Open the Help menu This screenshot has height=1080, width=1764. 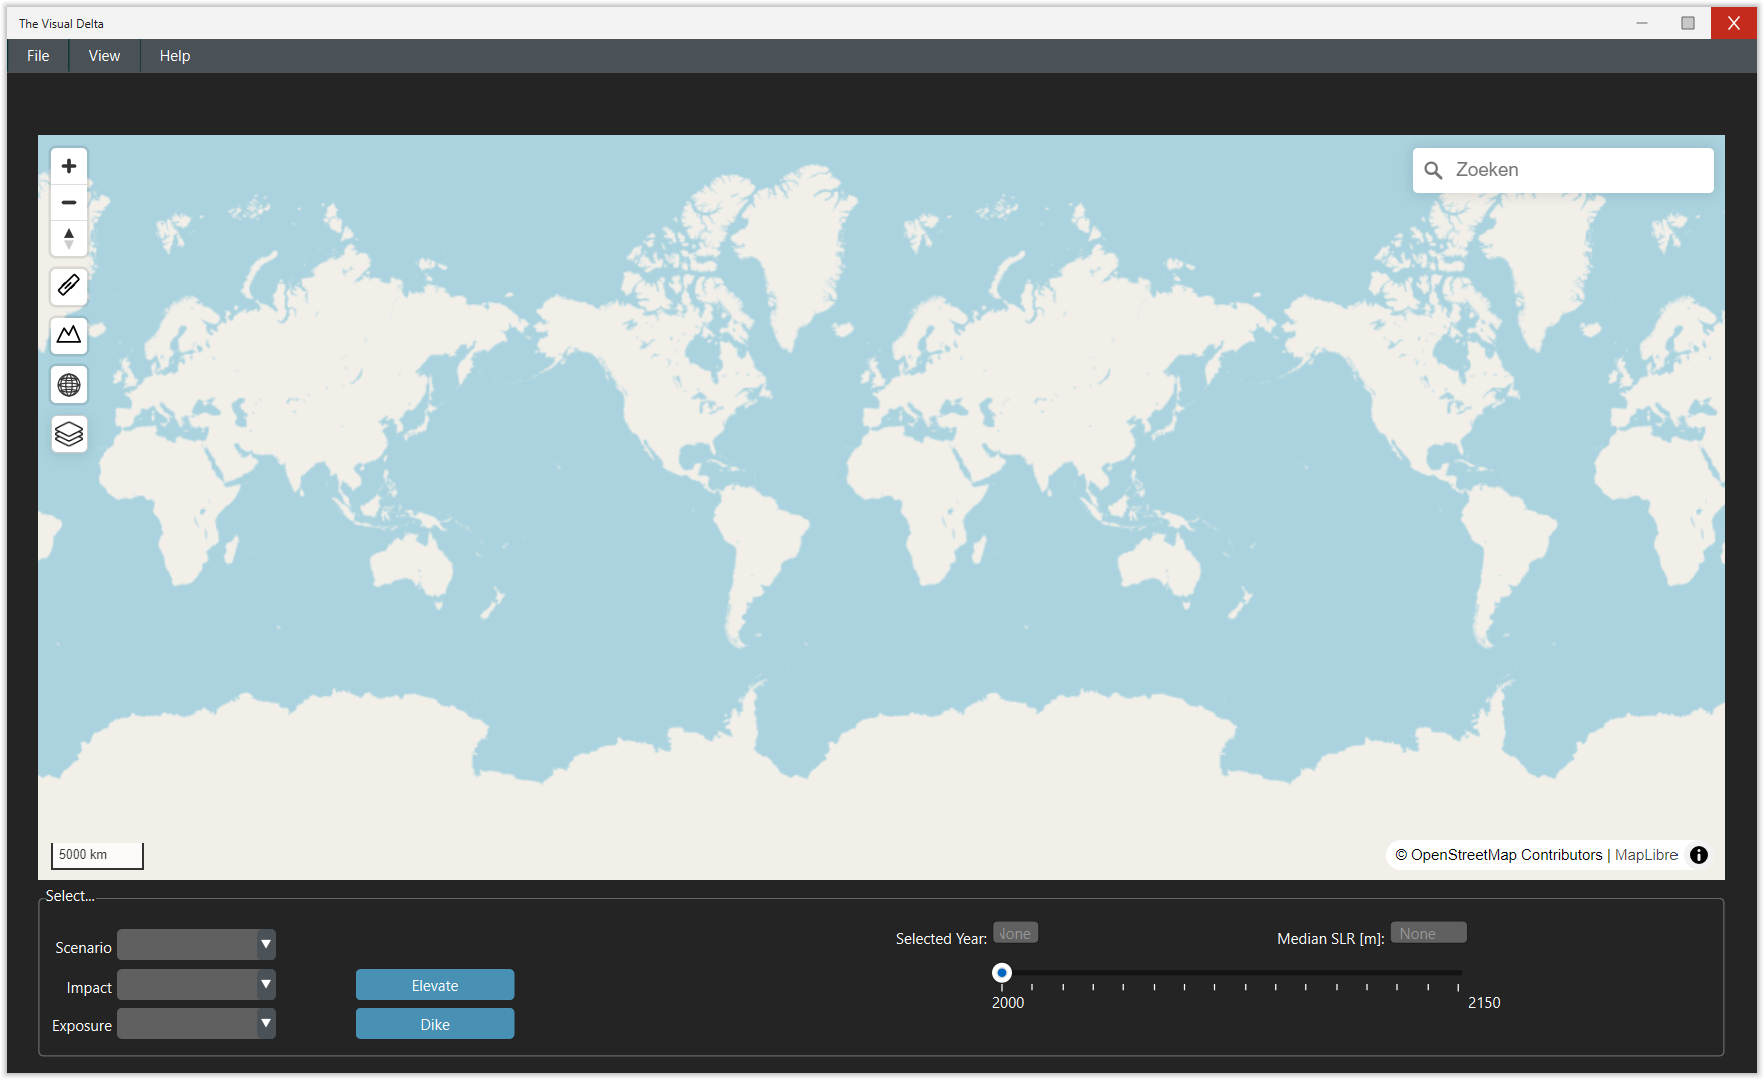175,56
